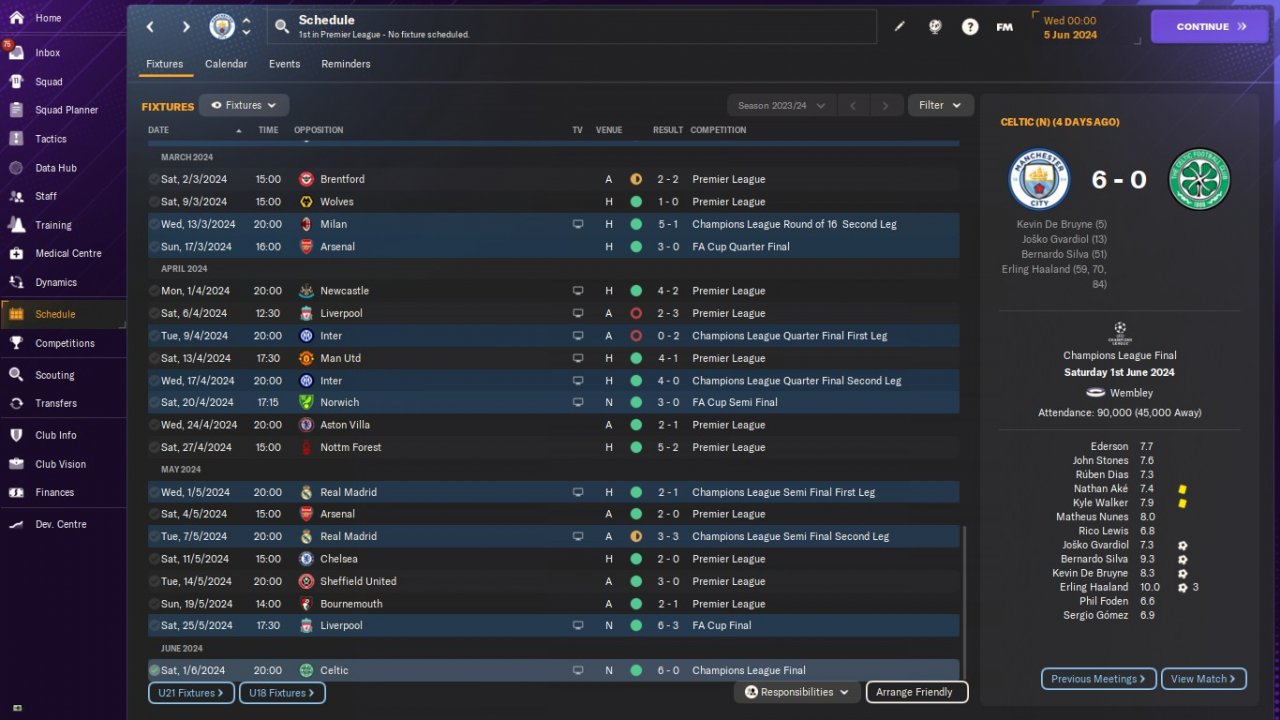Screen dimensions: 1280x720
Task: Open Competitions from the sidebar
Action: (x=65, y=343)
